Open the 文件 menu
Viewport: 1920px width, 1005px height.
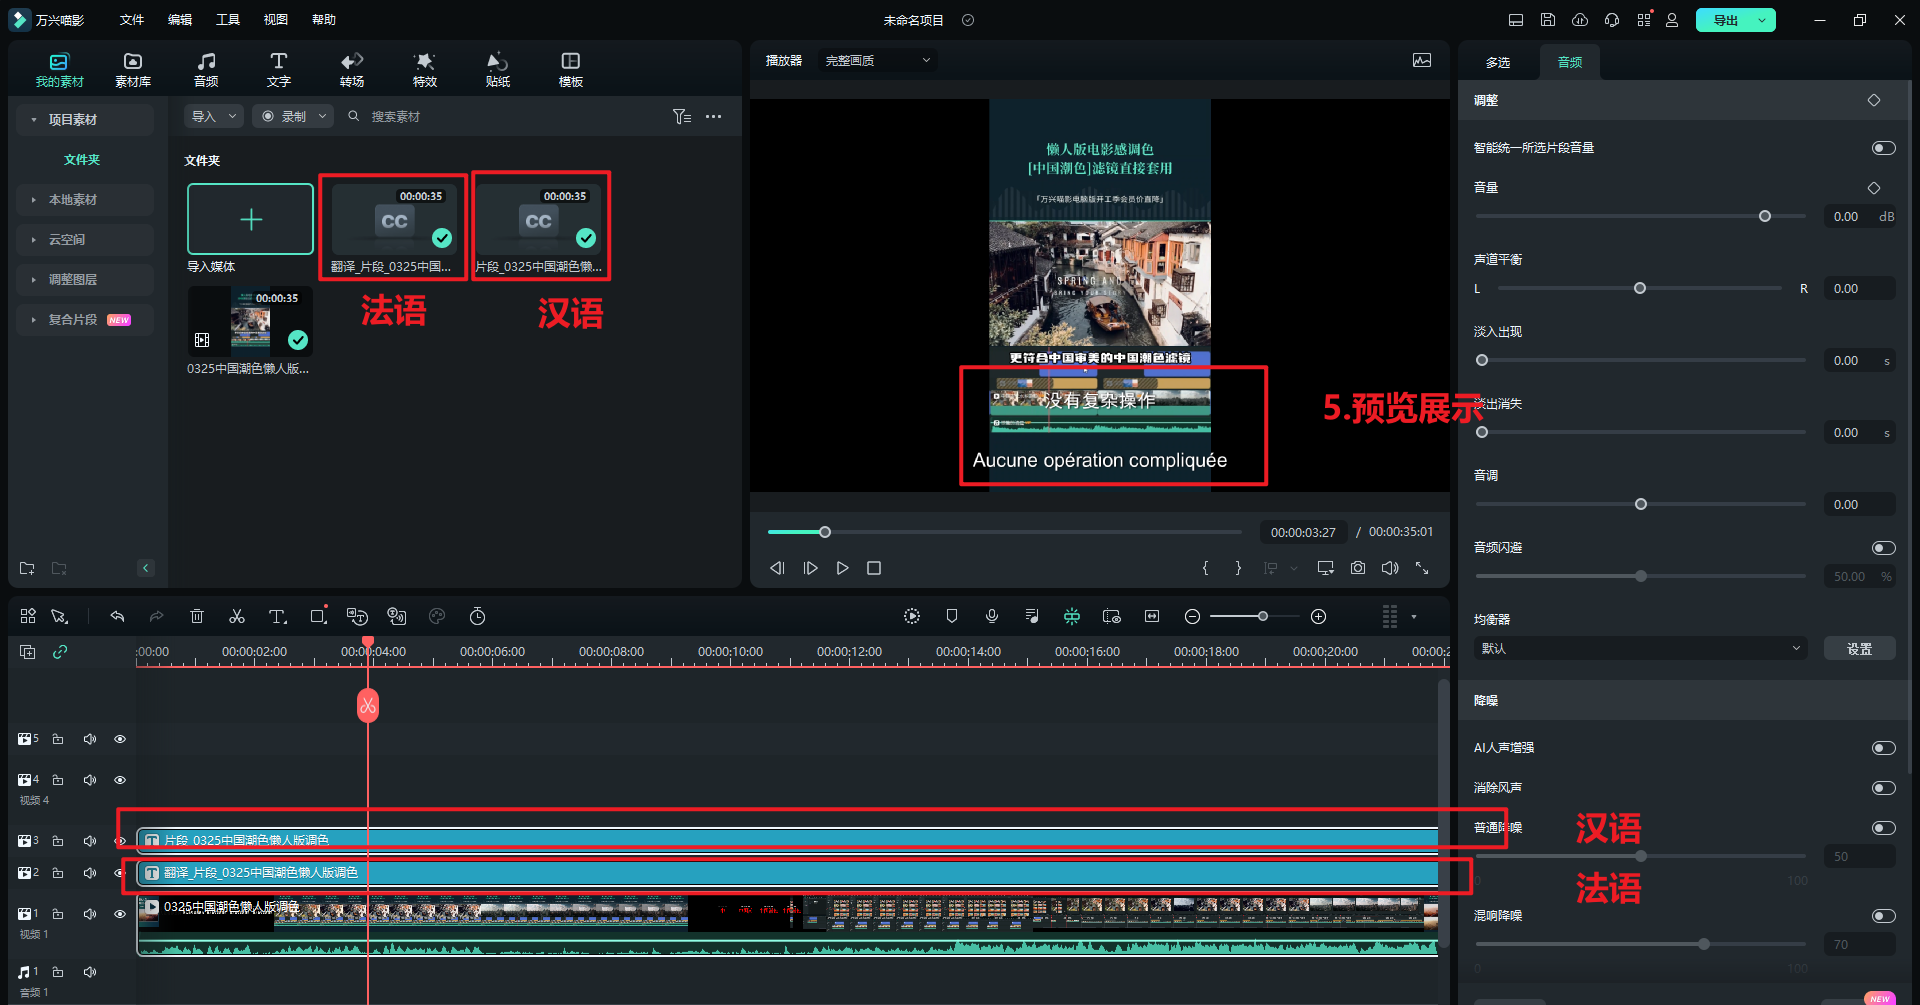132,20
